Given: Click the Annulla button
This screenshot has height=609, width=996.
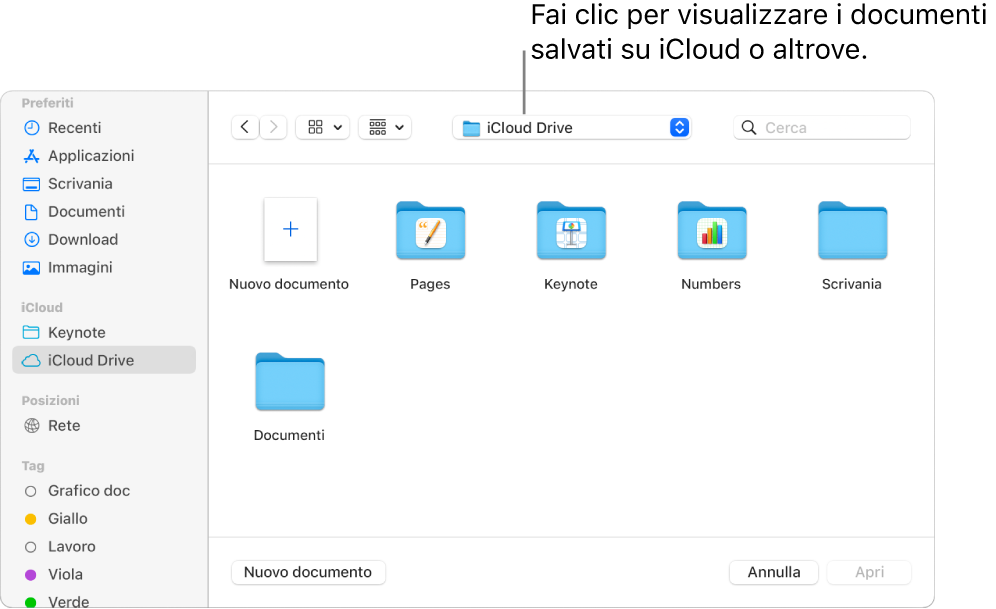Looking at the screenshot, I should click(774, 572).
